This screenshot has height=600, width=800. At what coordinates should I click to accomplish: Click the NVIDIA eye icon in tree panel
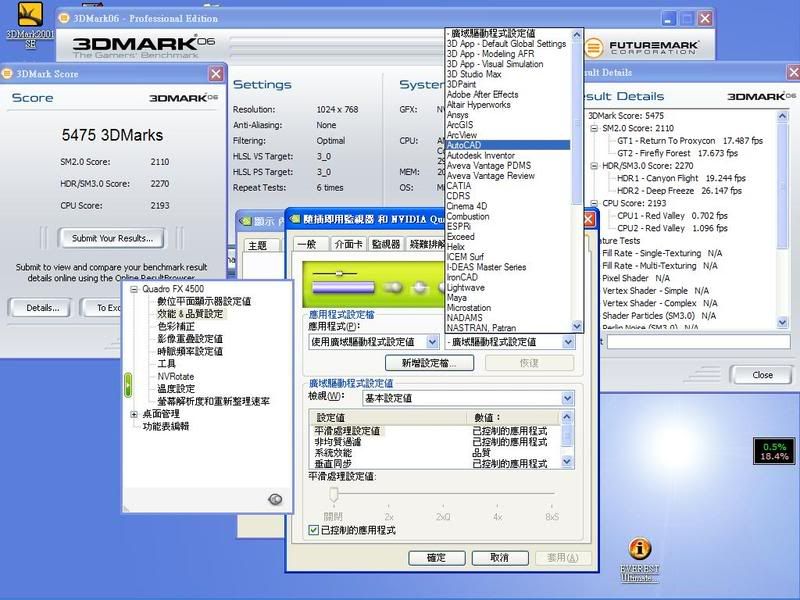[275, 499]
